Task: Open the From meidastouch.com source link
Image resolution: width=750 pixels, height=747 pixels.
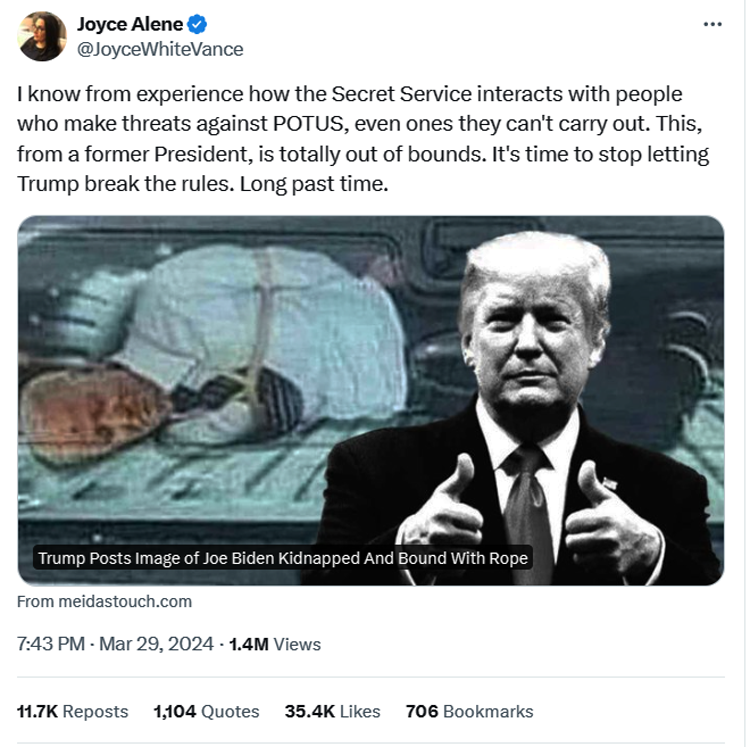Action: pyautogui.click(x=104, y=601)
